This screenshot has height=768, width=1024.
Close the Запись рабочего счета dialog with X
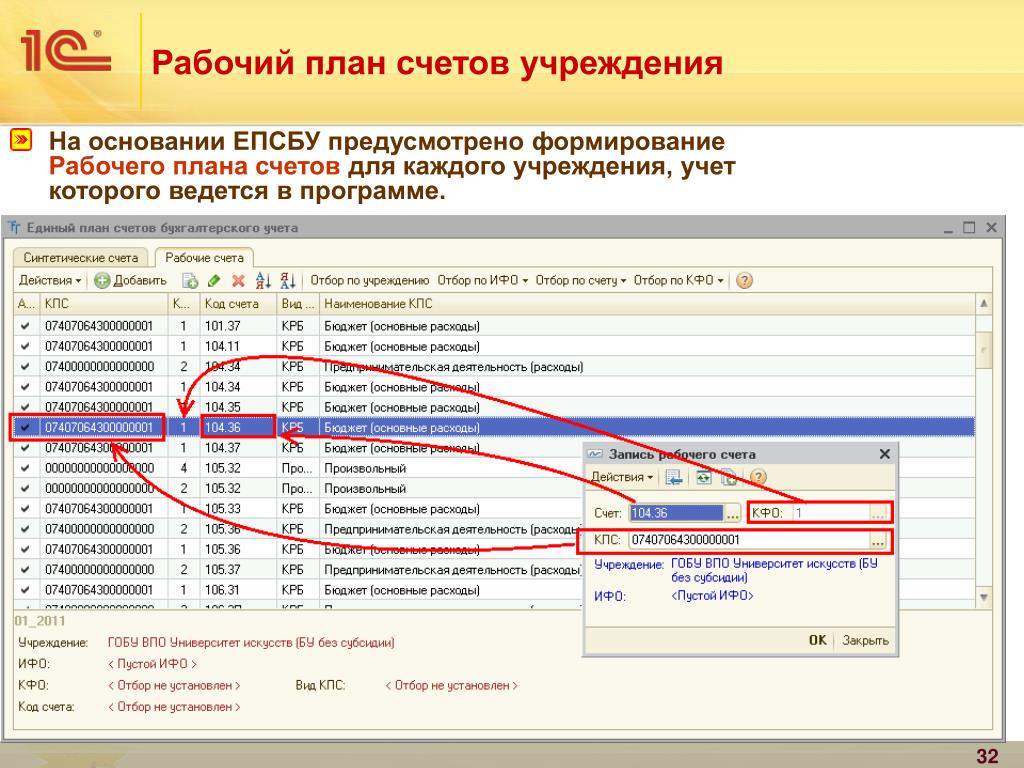[884, 454]
